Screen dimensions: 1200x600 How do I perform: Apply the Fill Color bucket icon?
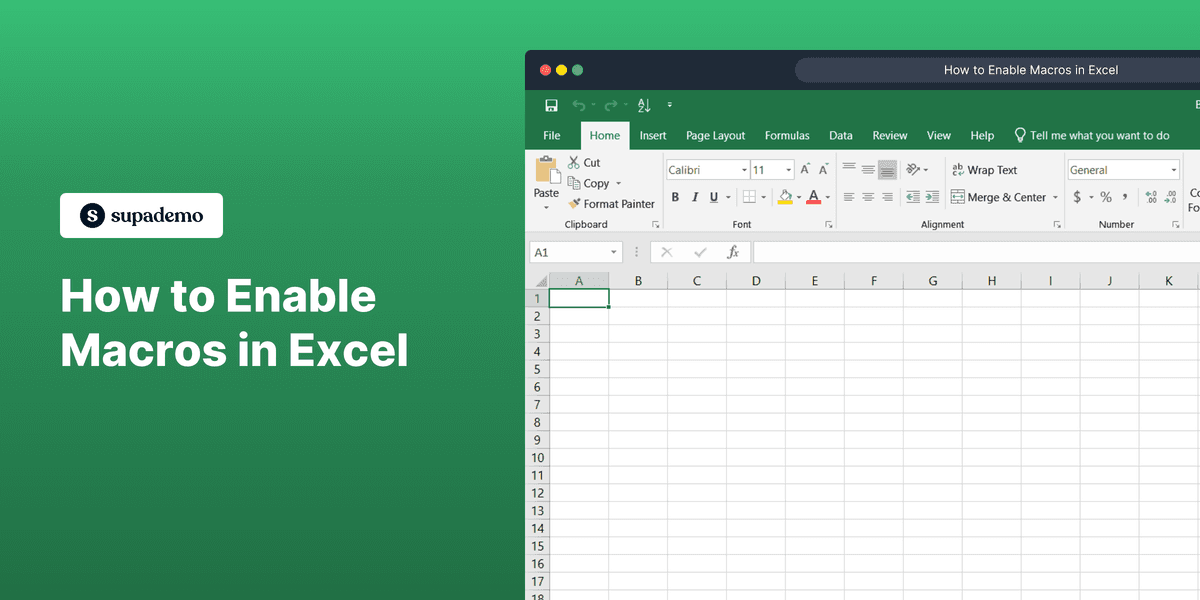click(x=786, y=197)
